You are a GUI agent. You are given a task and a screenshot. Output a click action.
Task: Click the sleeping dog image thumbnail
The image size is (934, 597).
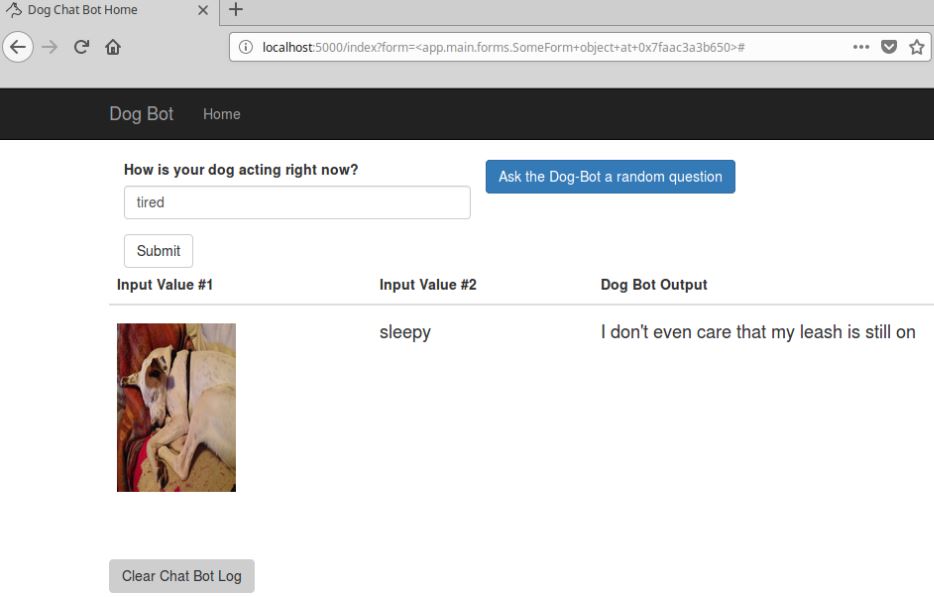pos(176,407)
